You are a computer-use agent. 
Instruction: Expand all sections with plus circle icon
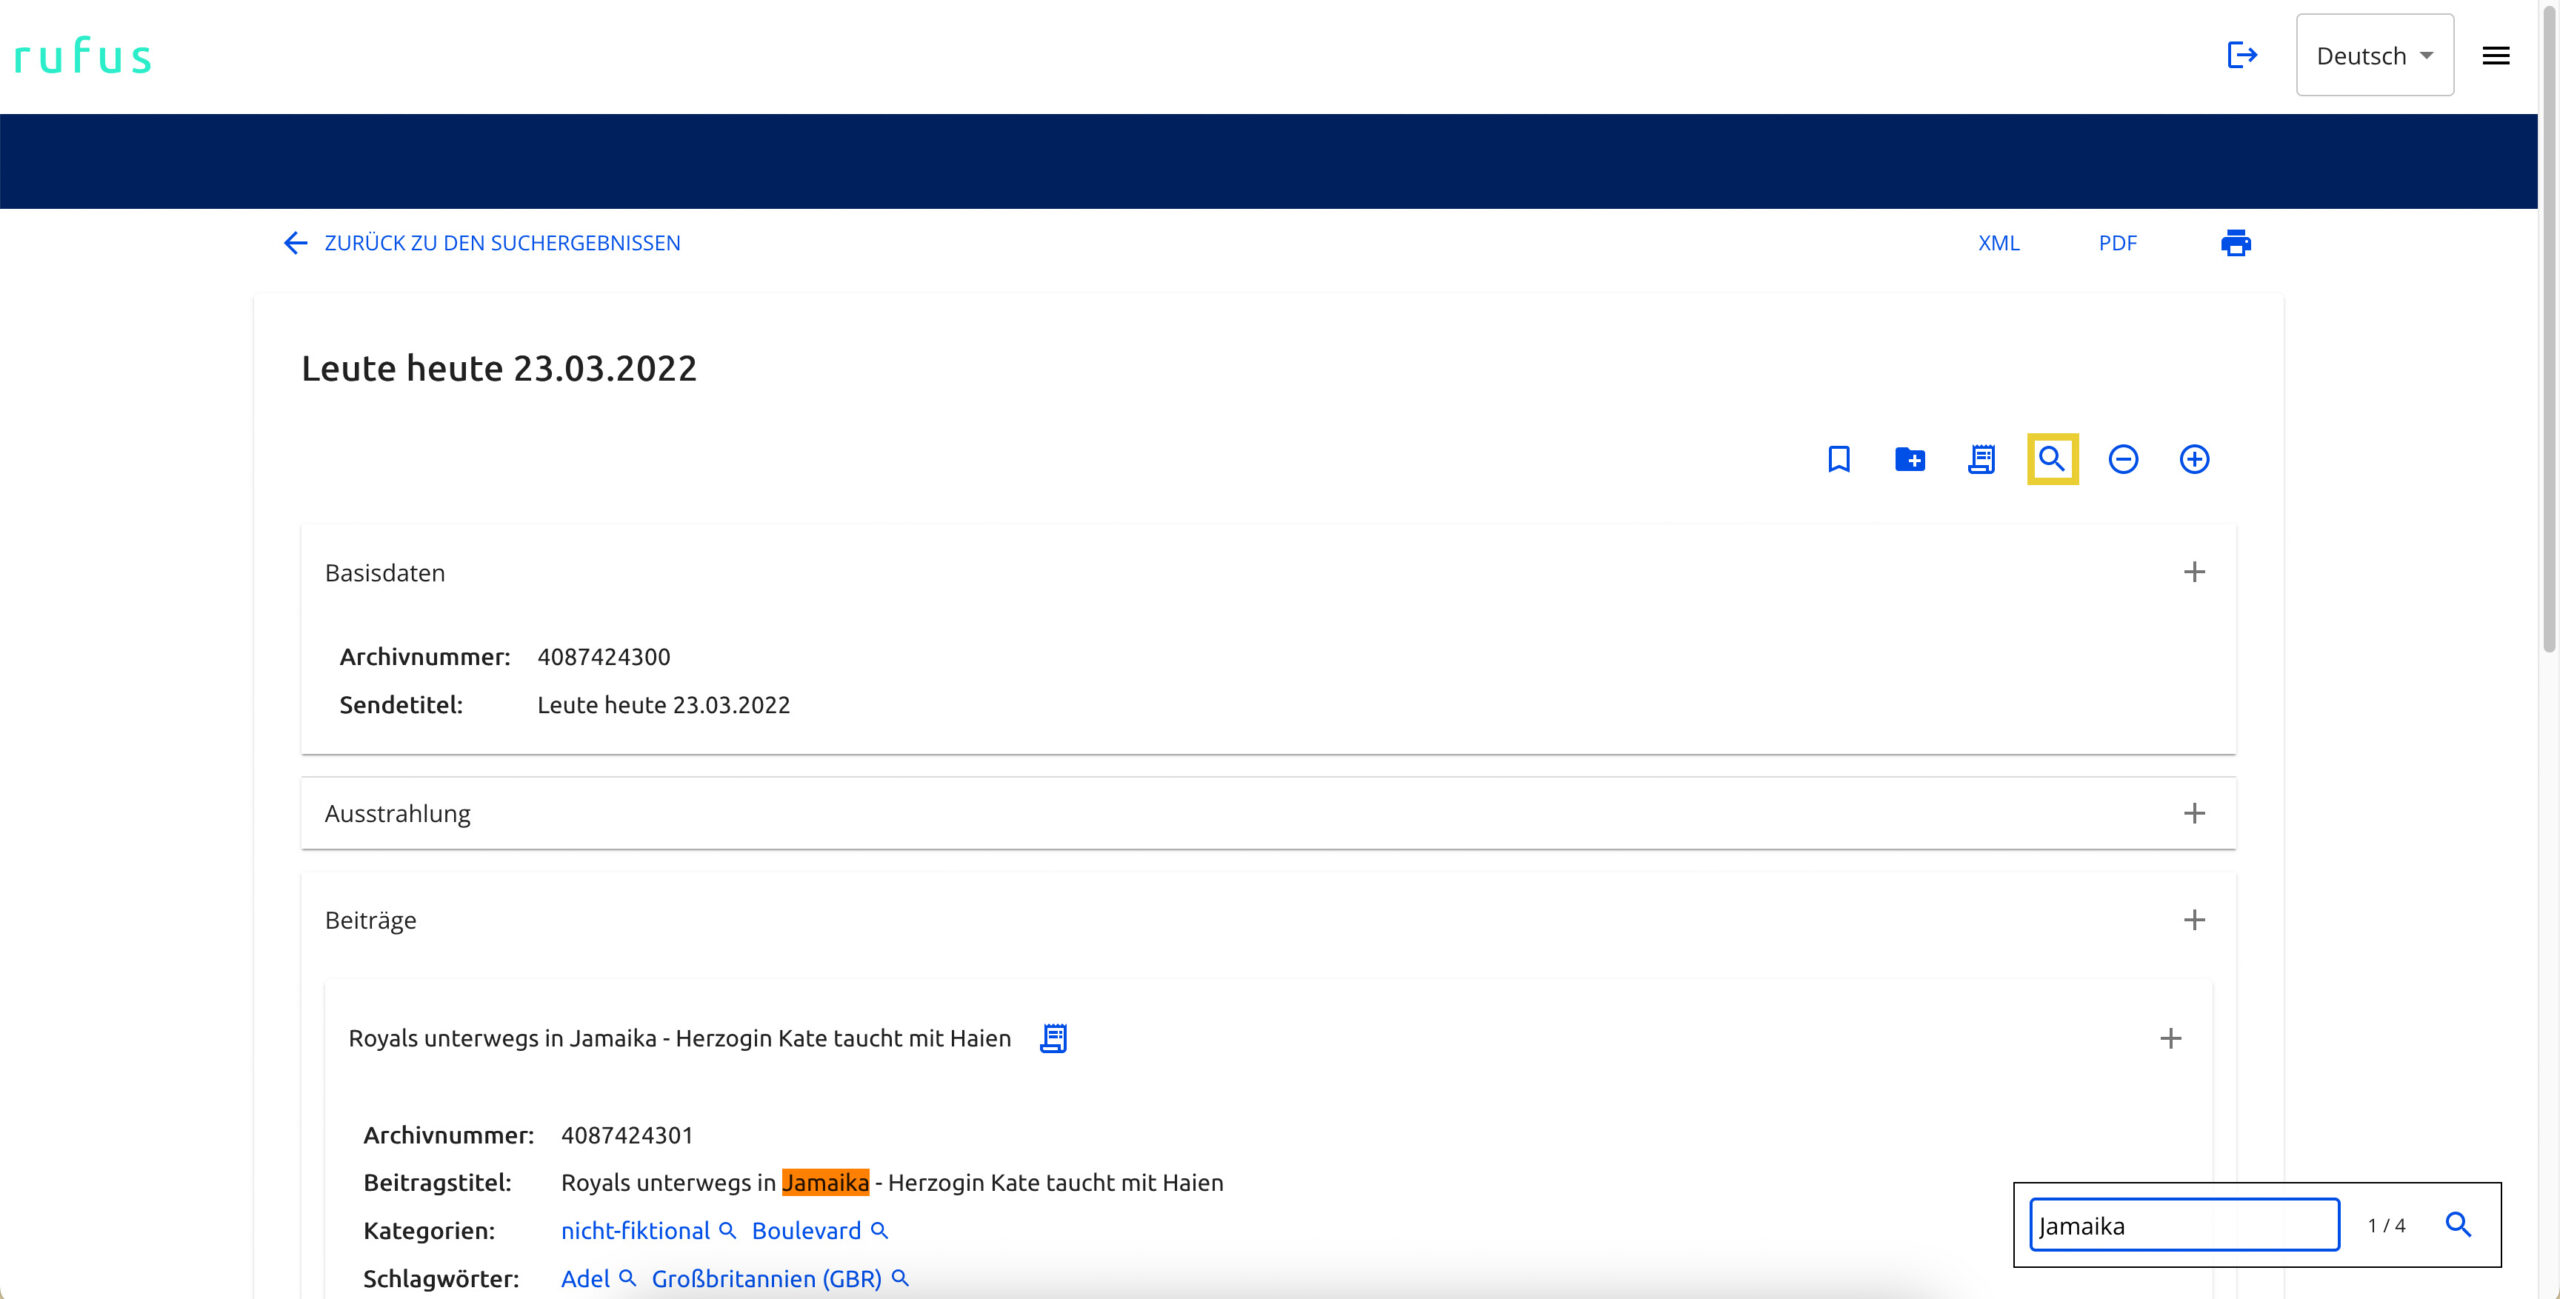(x=2194, y=459)
